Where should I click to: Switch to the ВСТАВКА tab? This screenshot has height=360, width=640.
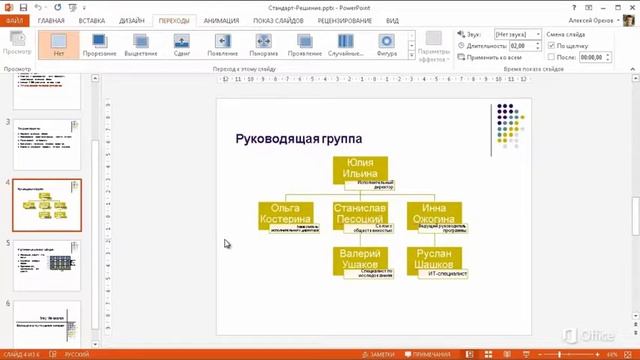coord(91,20)
